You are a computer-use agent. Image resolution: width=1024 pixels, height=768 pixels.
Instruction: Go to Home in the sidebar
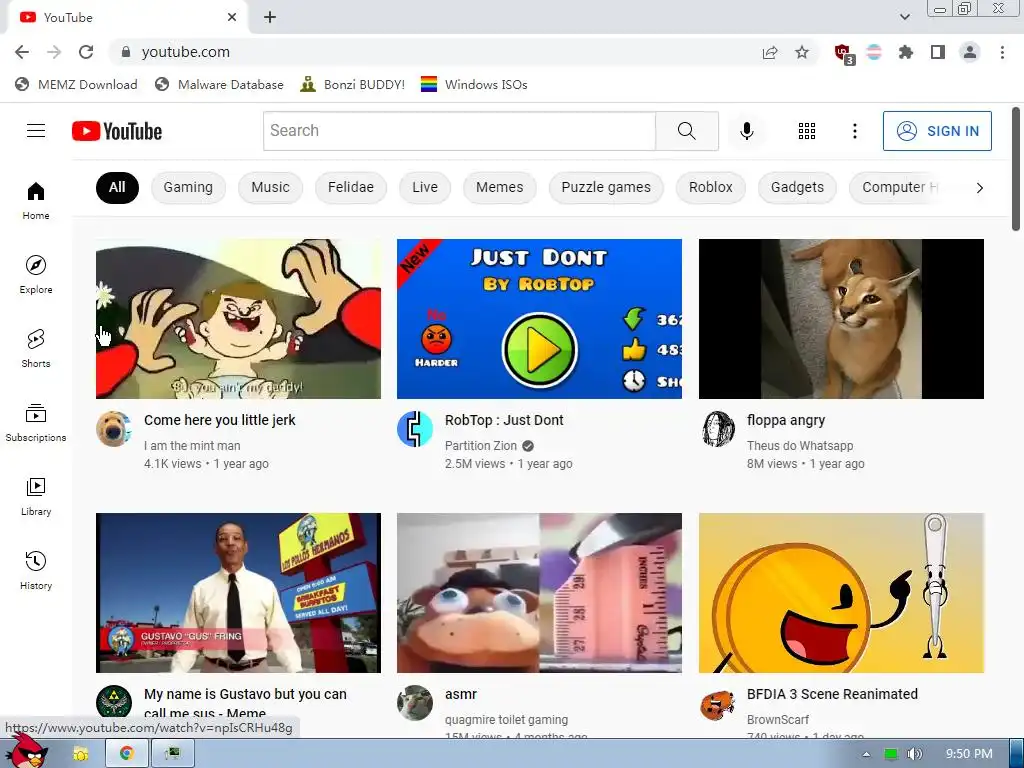click(36, 200)
